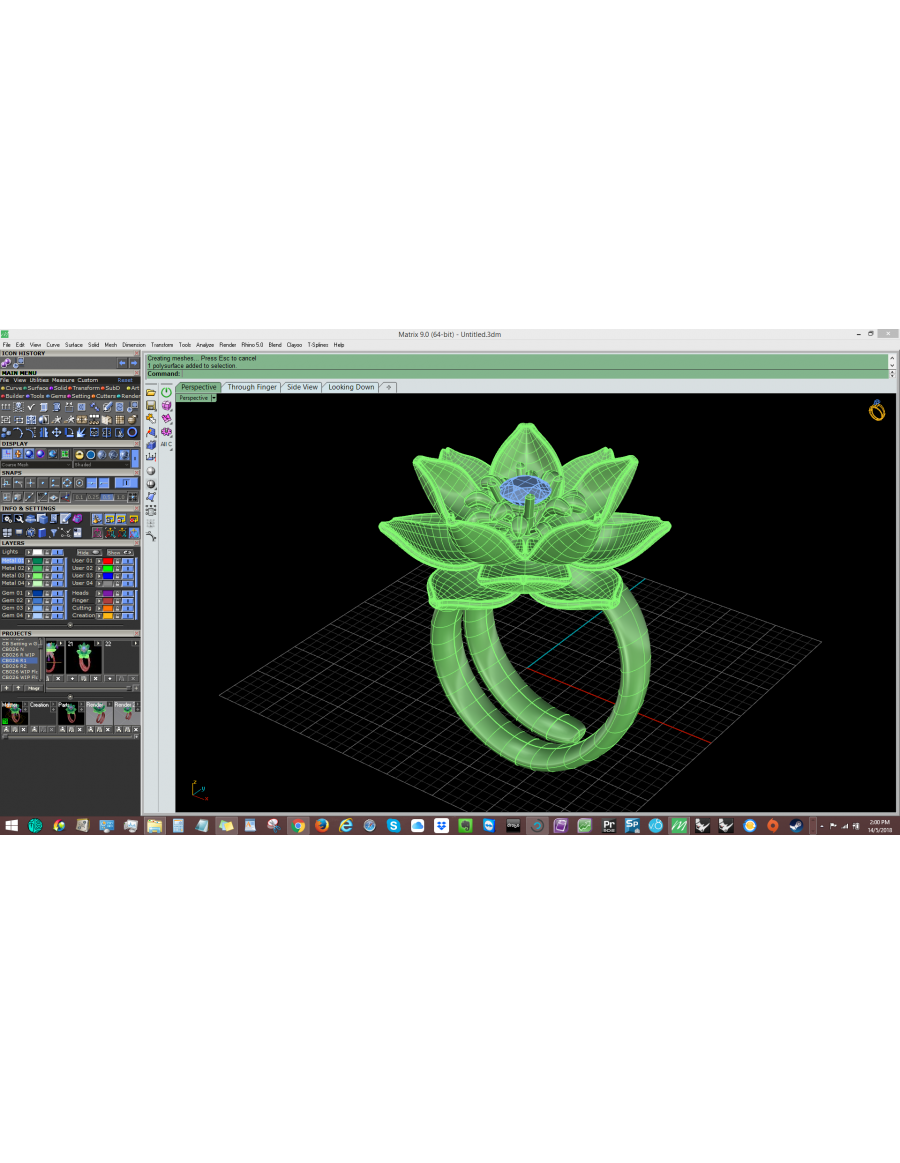Expand Gem 02 layer arrow button
900x1163 pixels.
[29, 601]
